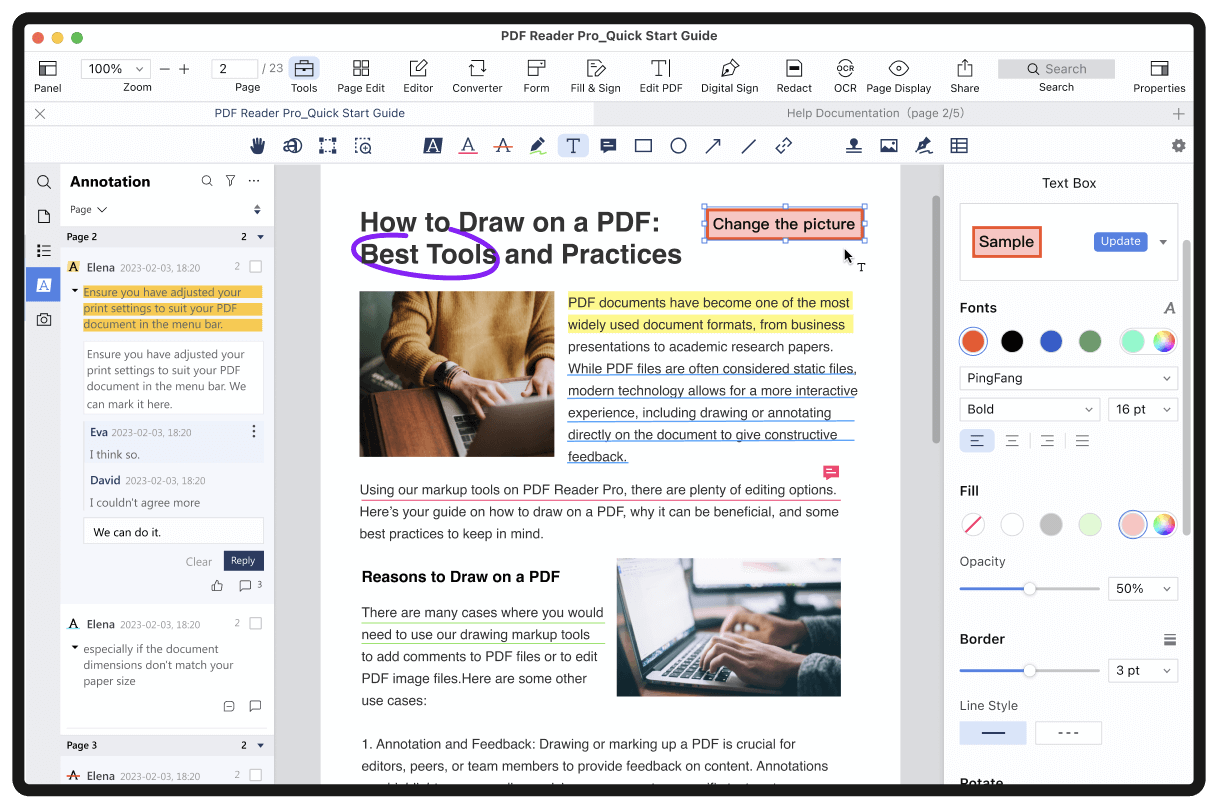Viewport: 1218px width, 808px height.
Task: Tick checkbox on Elena's Page 3 annotation
Action: 255,775
